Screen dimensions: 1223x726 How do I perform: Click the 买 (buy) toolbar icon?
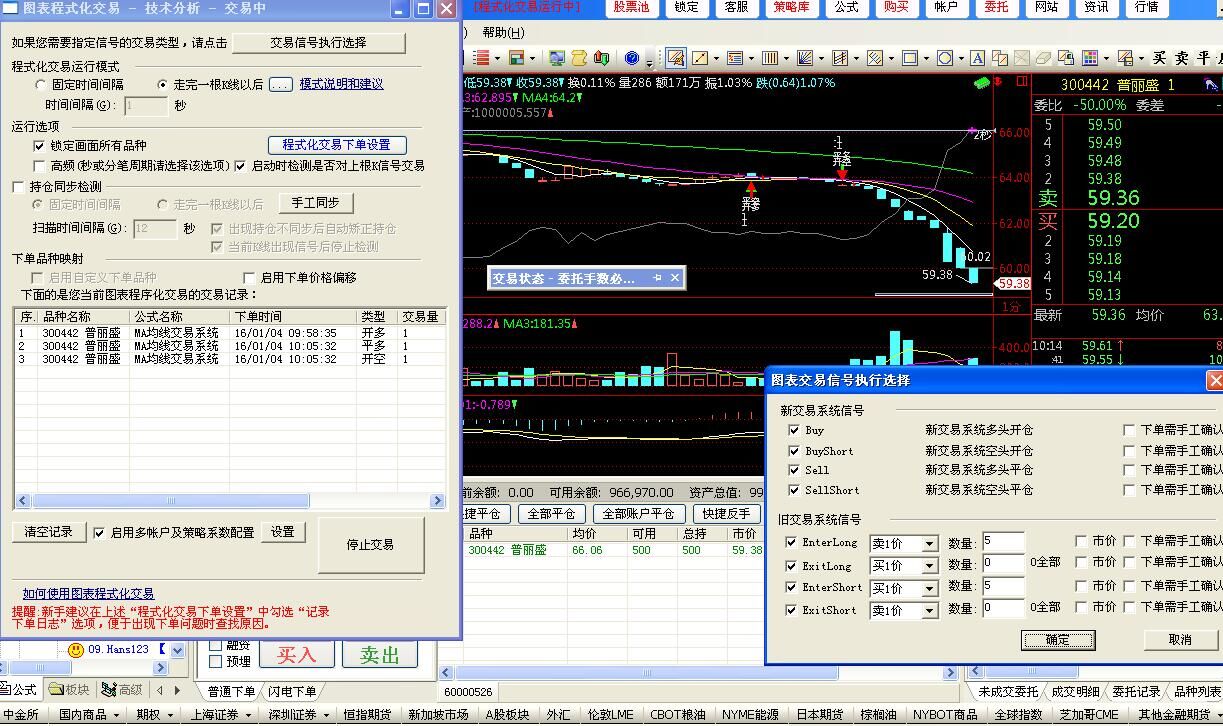(x=1159, y=58)
